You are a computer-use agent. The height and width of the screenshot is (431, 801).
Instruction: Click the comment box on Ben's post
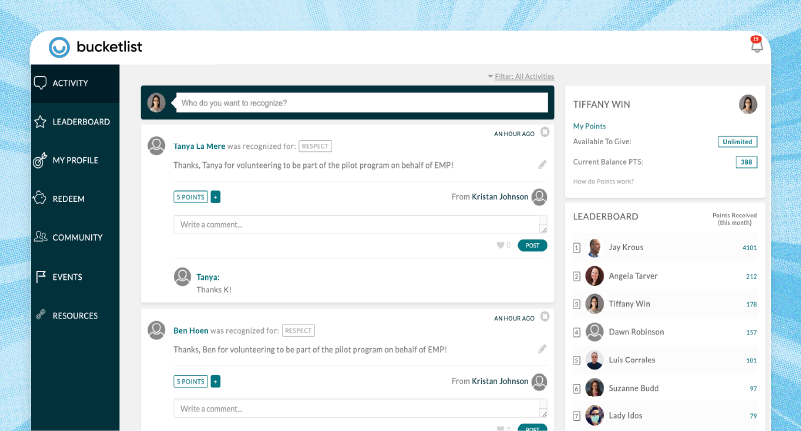pyautogui.click(x=360, y=409)
